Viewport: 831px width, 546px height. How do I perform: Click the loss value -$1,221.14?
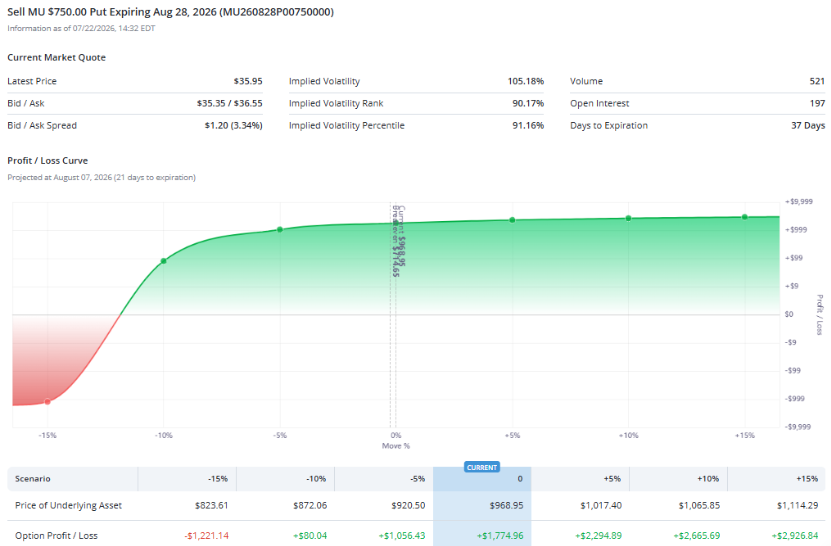click(x=207, y=535)
